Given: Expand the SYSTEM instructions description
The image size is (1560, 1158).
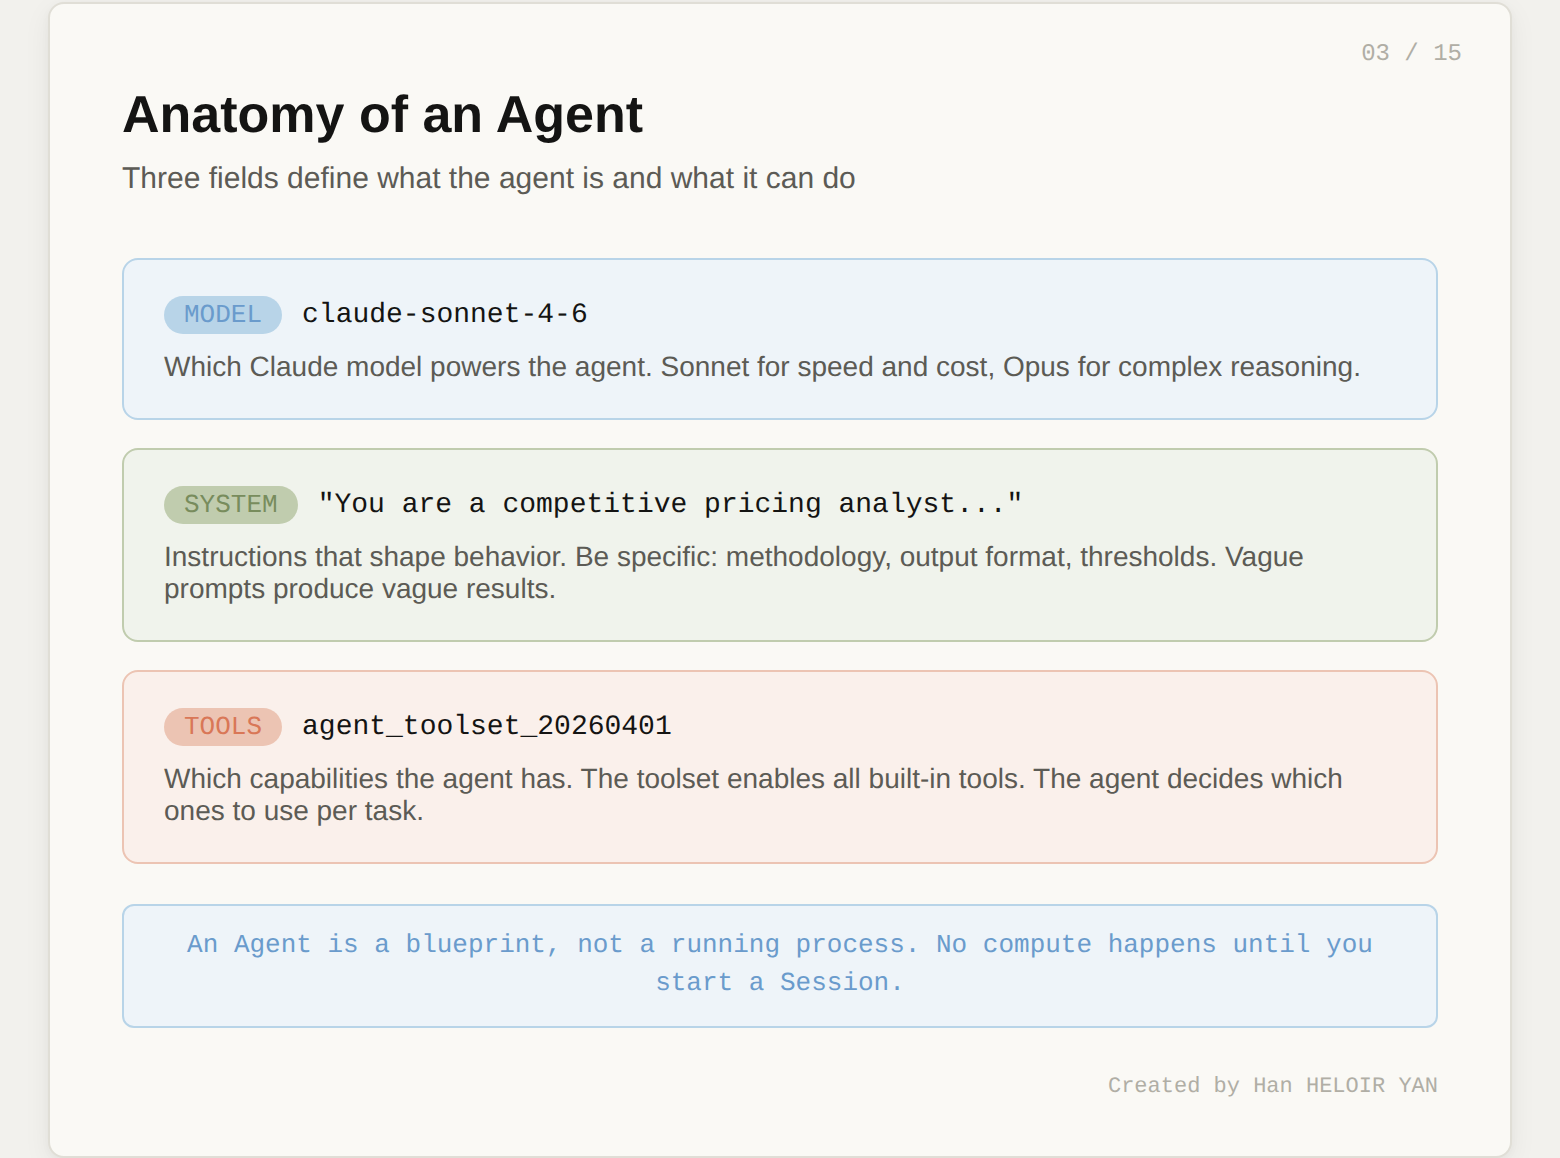Looking at the screenshot, I should pos(733,572).
